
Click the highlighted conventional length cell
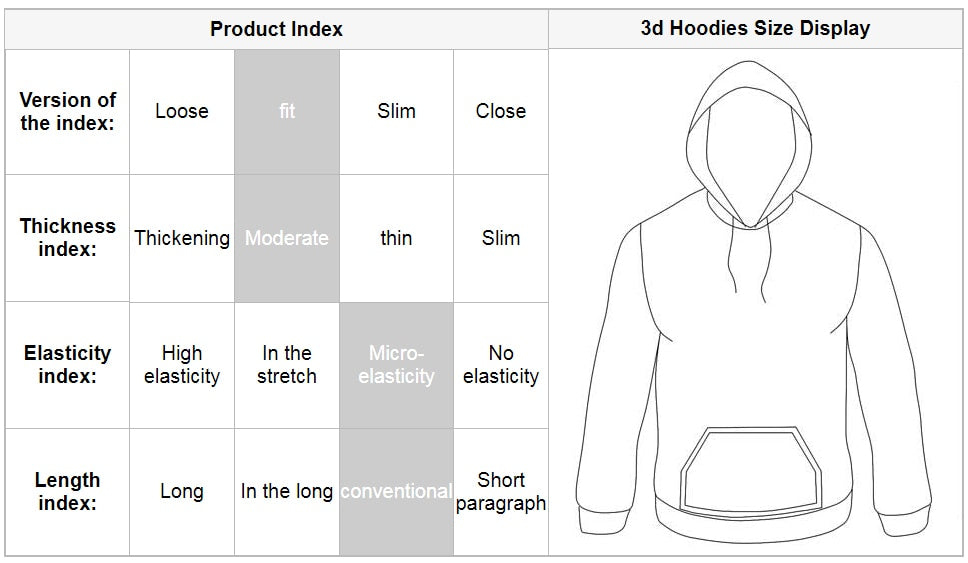[x=396, y=492]
